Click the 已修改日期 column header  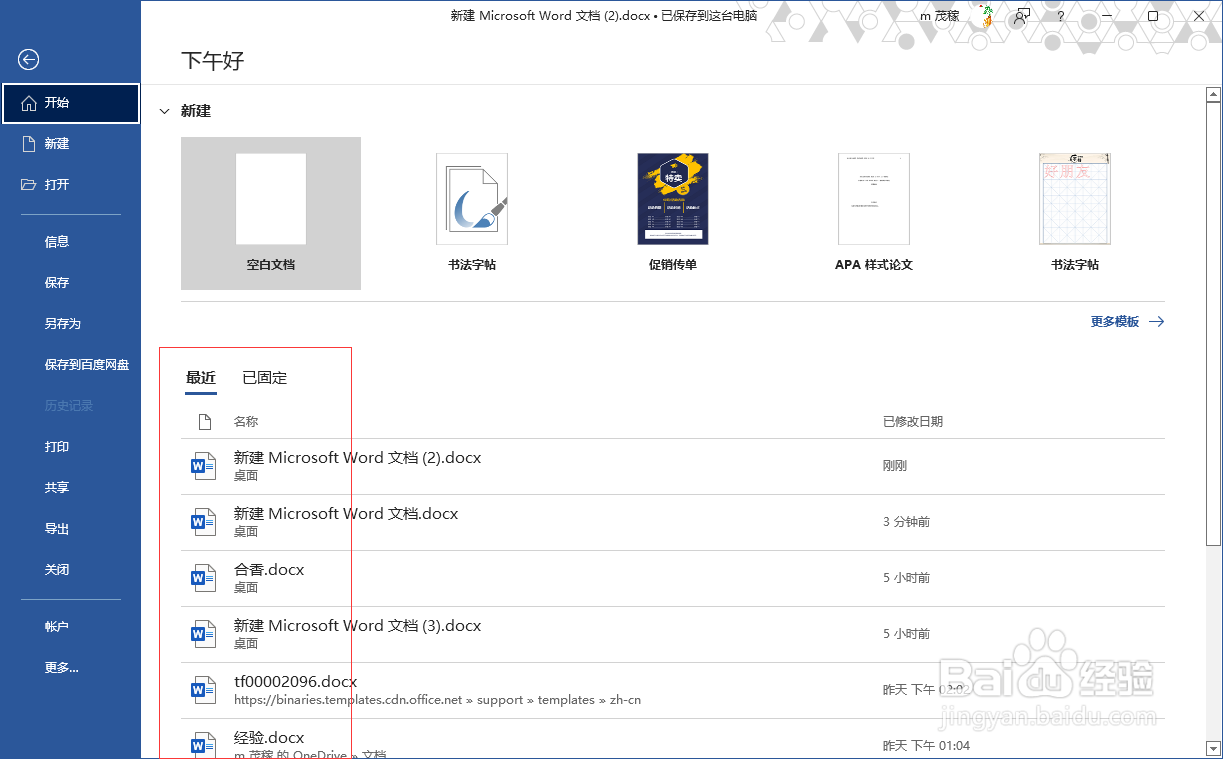(913, 422)
